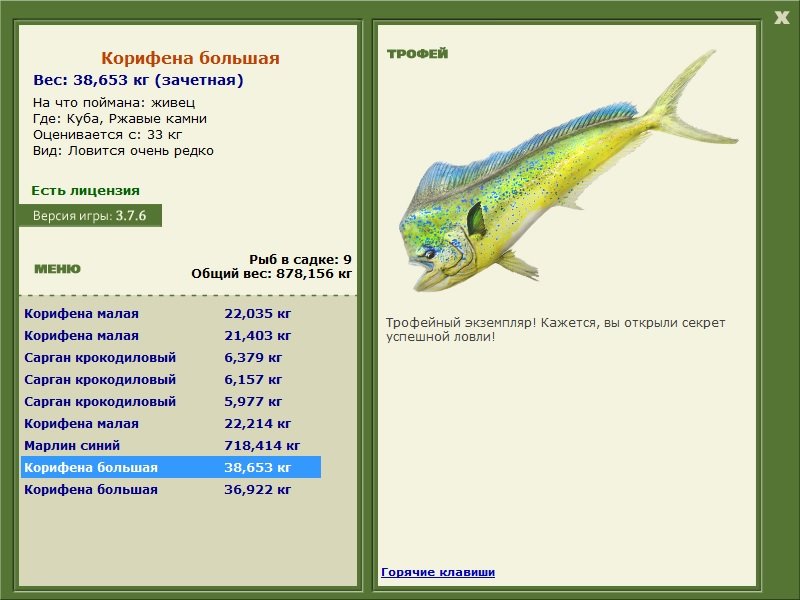Click the dorado fish trophy image

tap(568, 171)
